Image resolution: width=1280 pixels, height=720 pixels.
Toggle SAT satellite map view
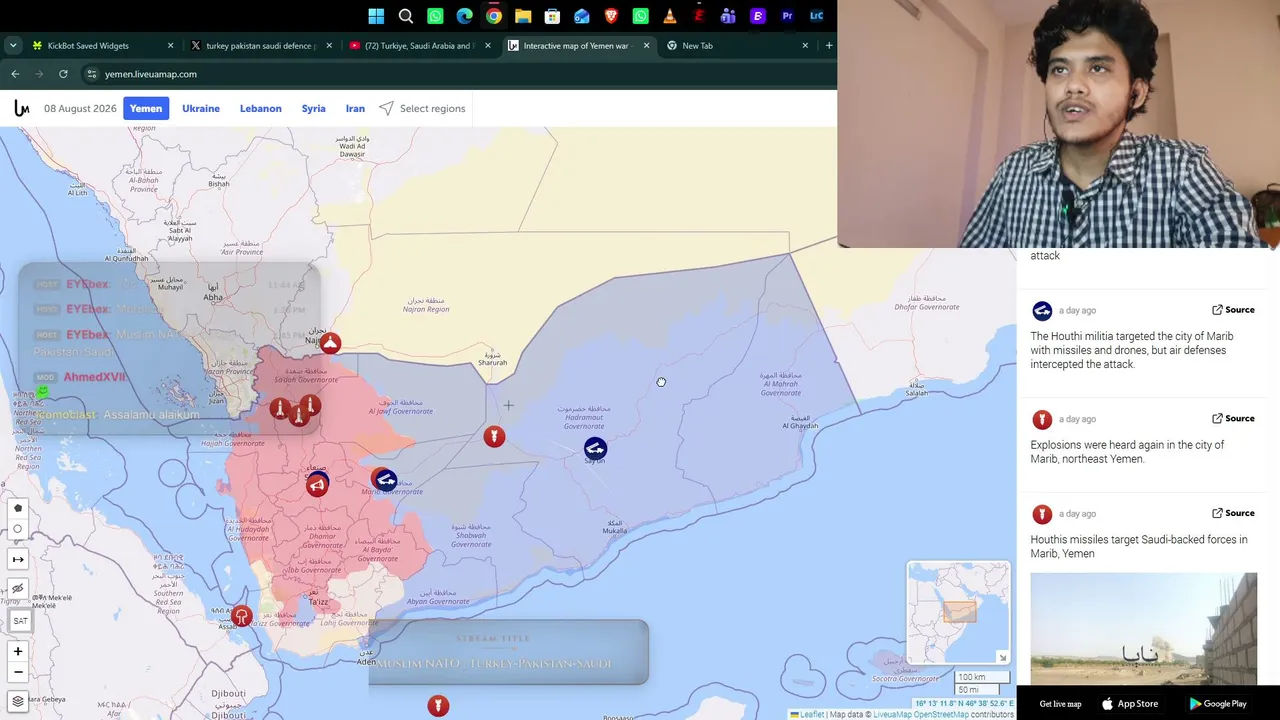(20, 621)
